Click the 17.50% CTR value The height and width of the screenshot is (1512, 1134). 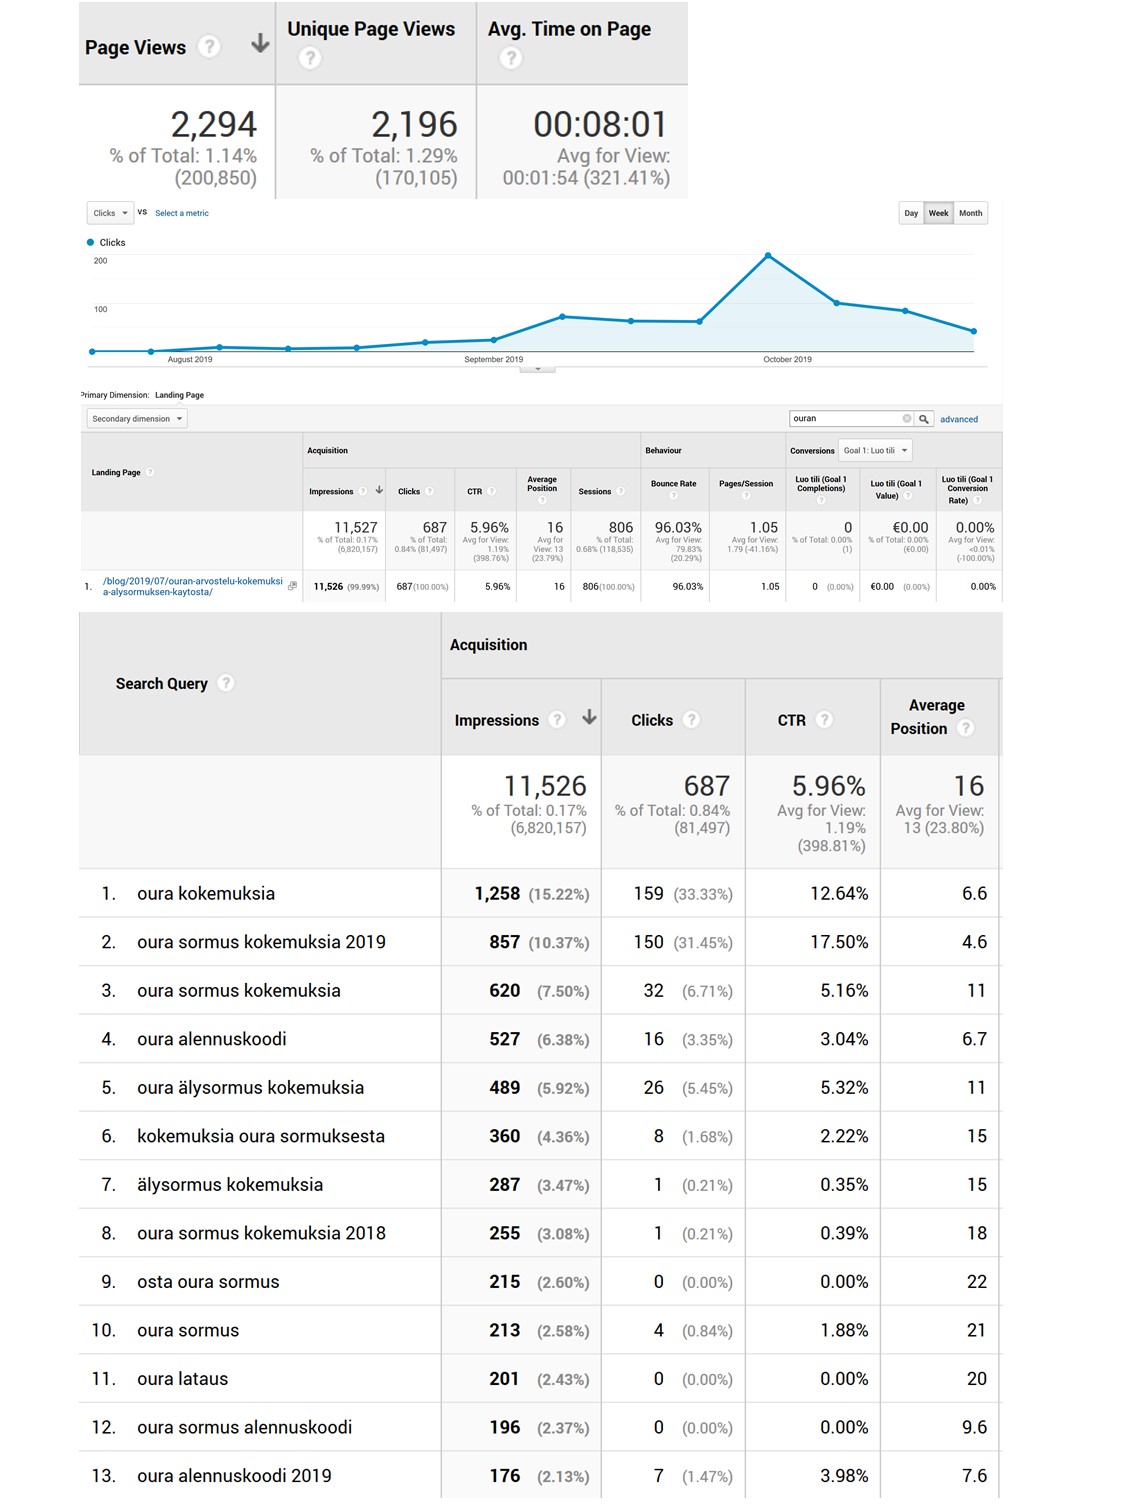(839, 942)
